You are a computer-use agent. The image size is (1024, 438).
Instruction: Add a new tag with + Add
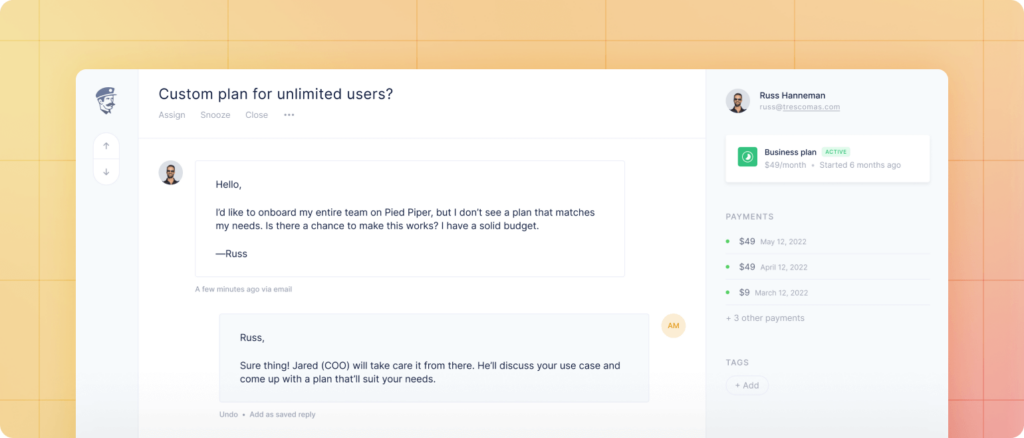[747, 385]
